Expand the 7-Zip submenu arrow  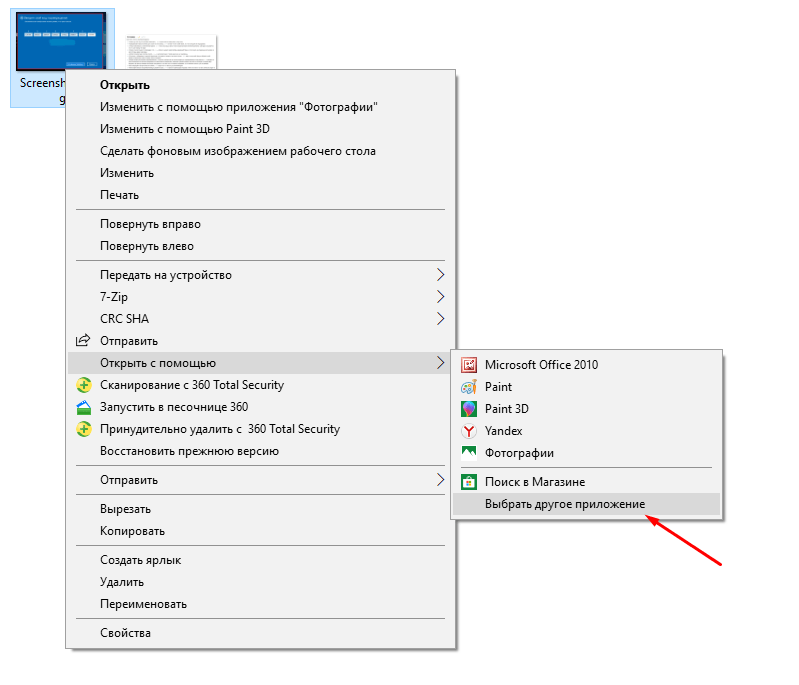[x=441, y=297]
